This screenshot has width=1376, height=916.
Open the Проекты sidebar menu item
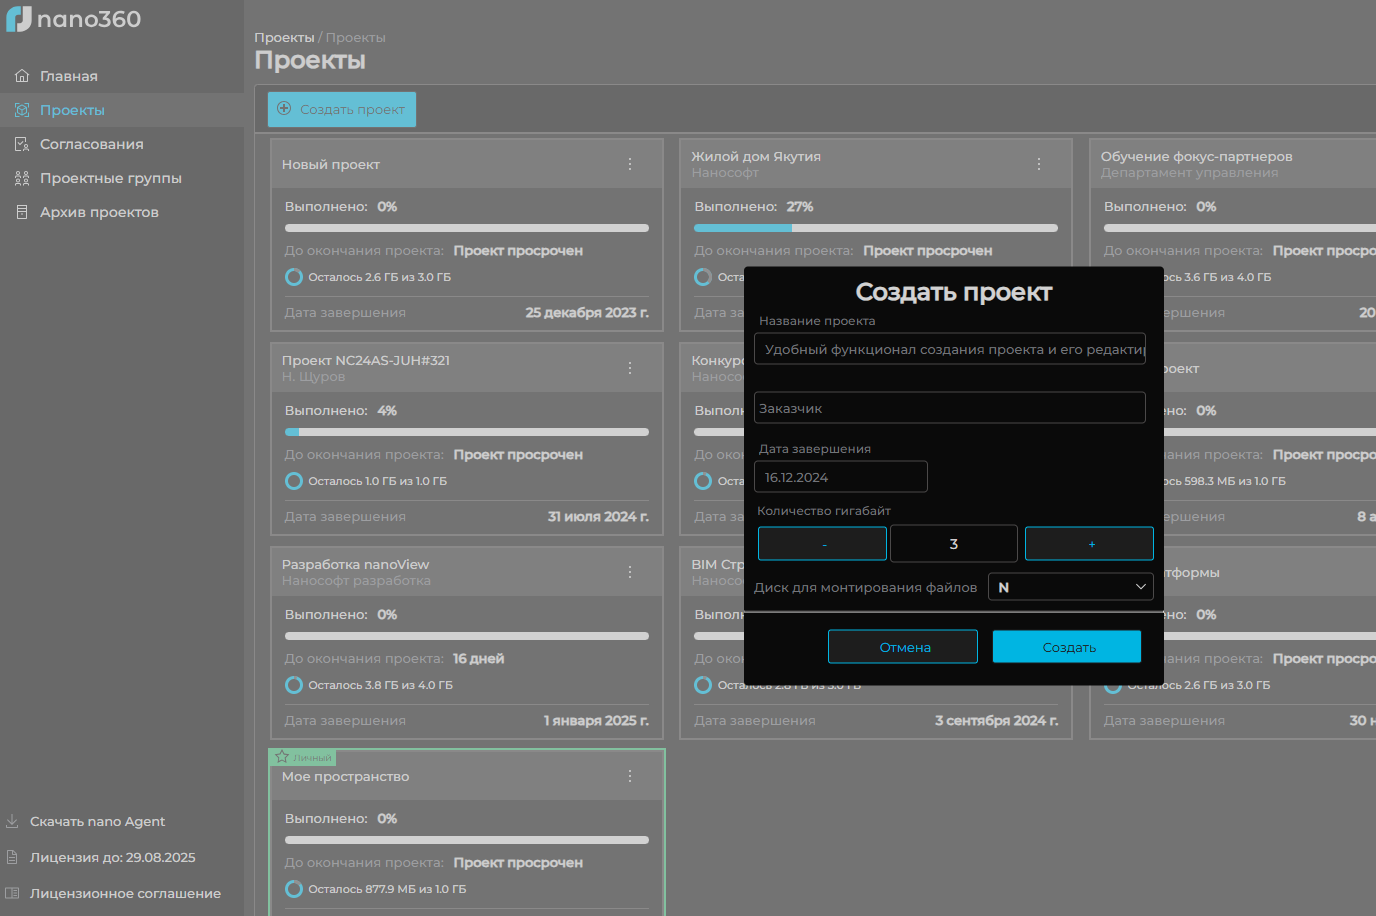(x=72, y=110)
